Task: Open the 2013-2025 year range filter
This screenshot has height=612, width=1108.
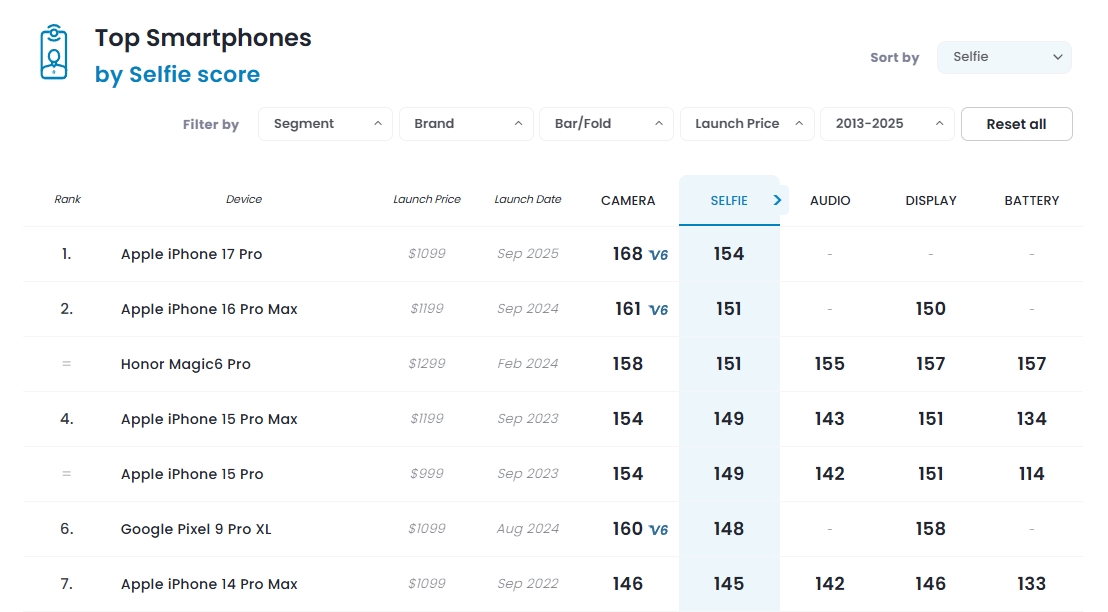Action: click(887, 124)
